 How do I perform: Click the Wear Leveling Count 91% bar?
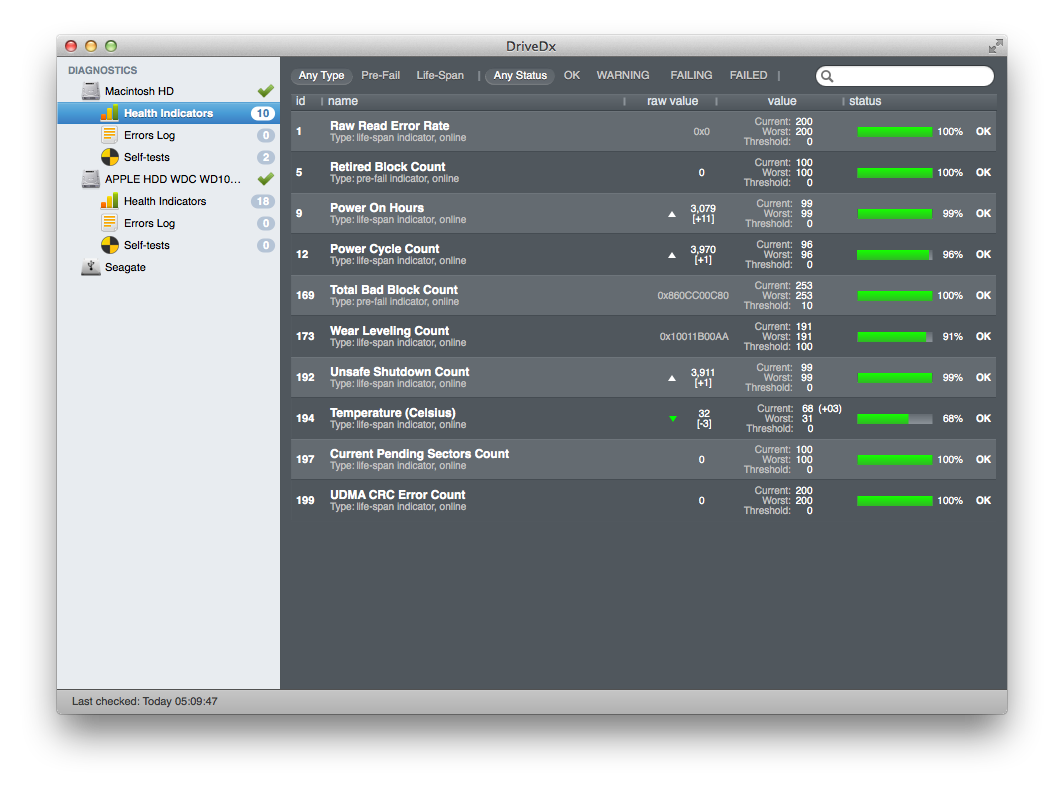[x=894, y=336]
